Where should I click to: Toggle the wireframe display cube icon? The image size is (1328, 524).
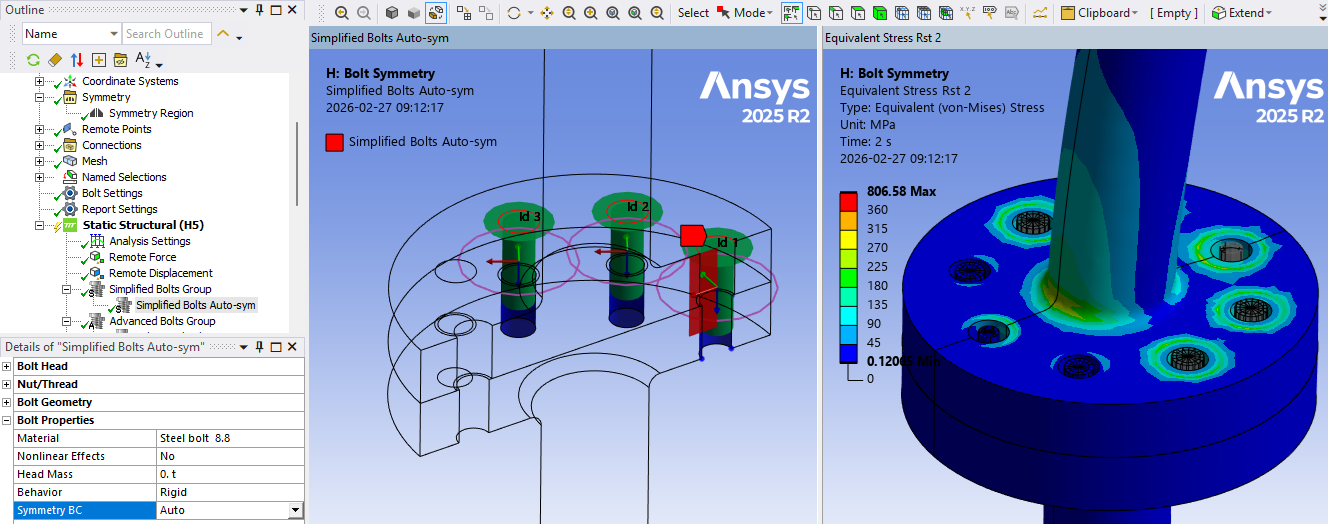[392, 13]
